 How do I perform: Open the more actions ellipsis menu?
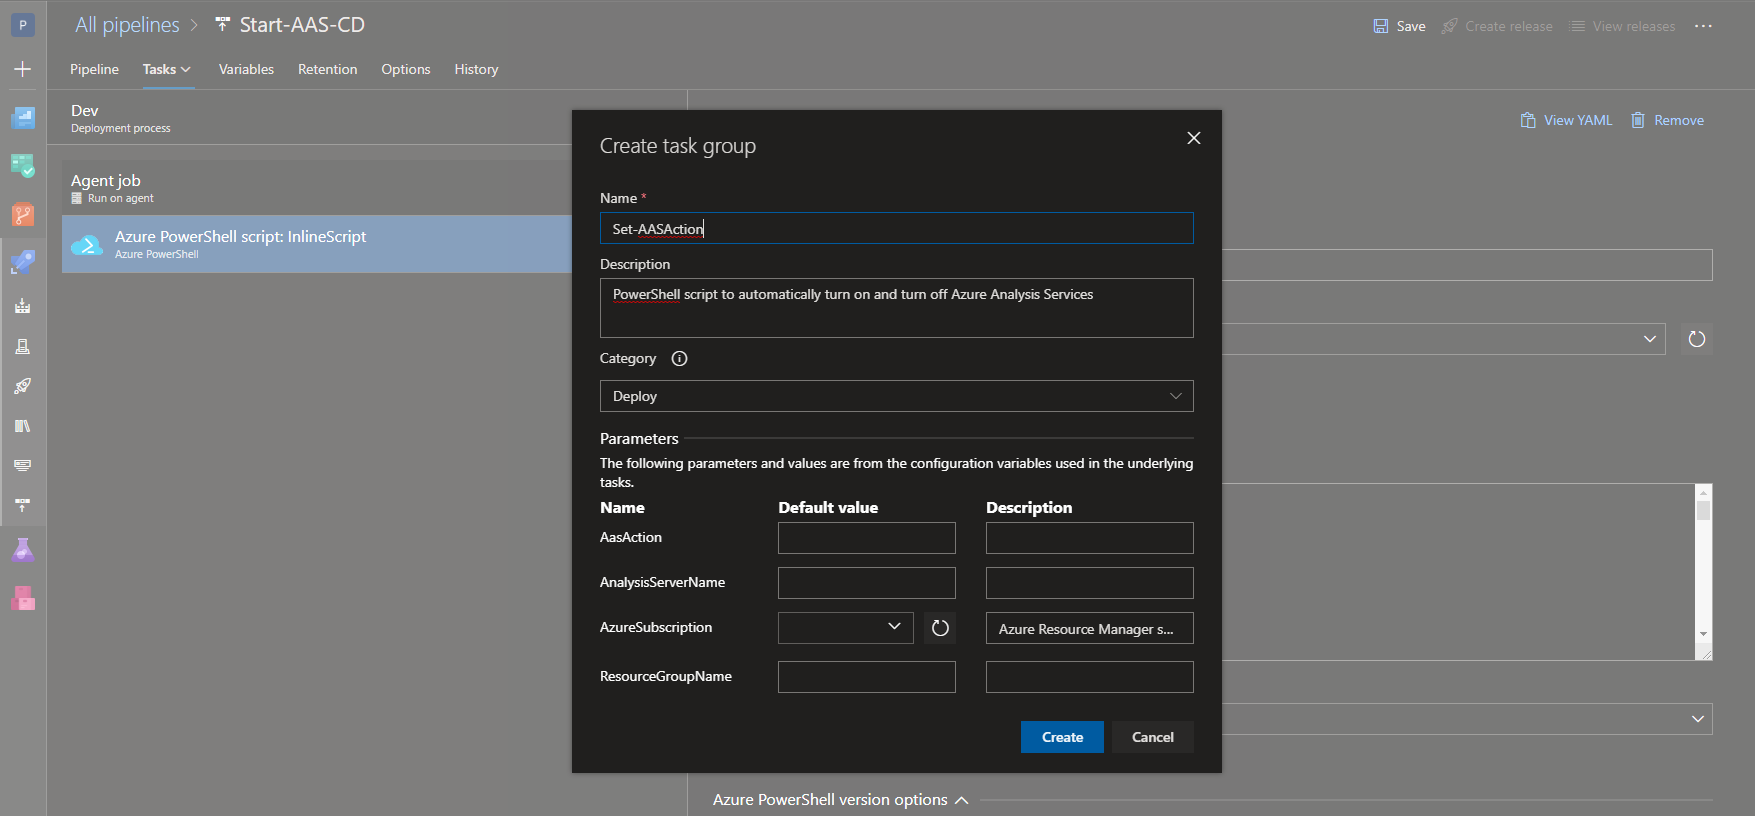pos(1703,26)
